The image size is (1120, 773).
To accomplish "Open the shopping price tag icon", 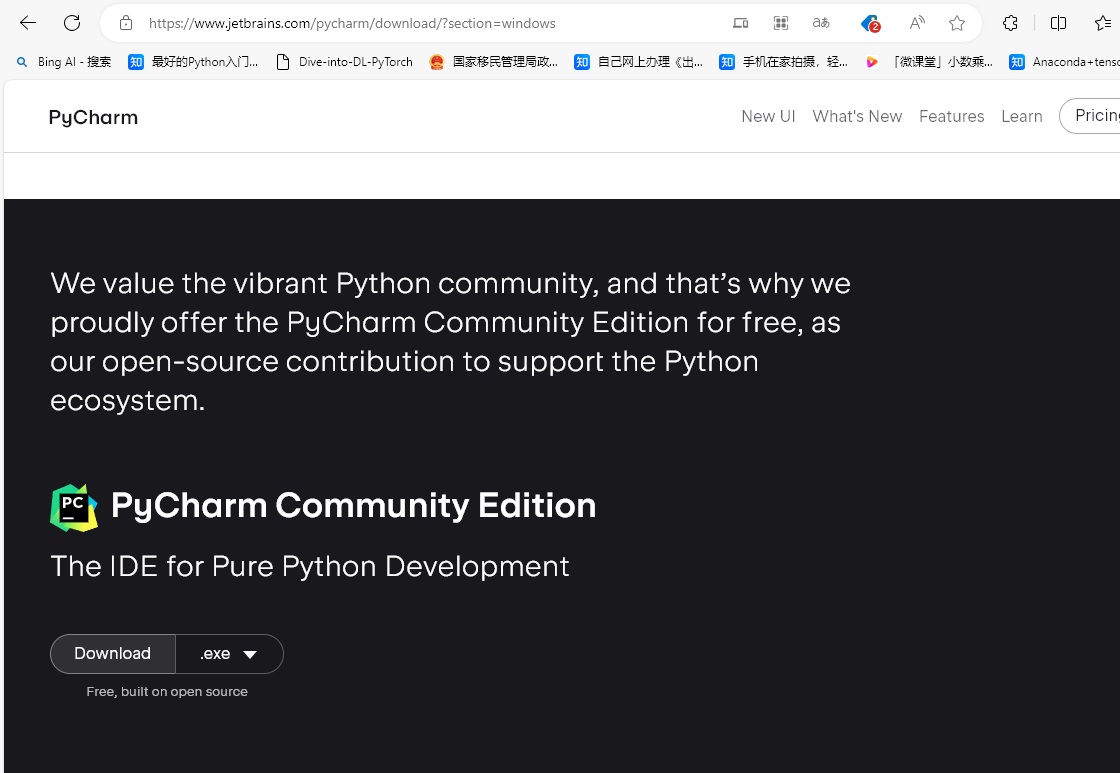I will (x=869, y=23).
